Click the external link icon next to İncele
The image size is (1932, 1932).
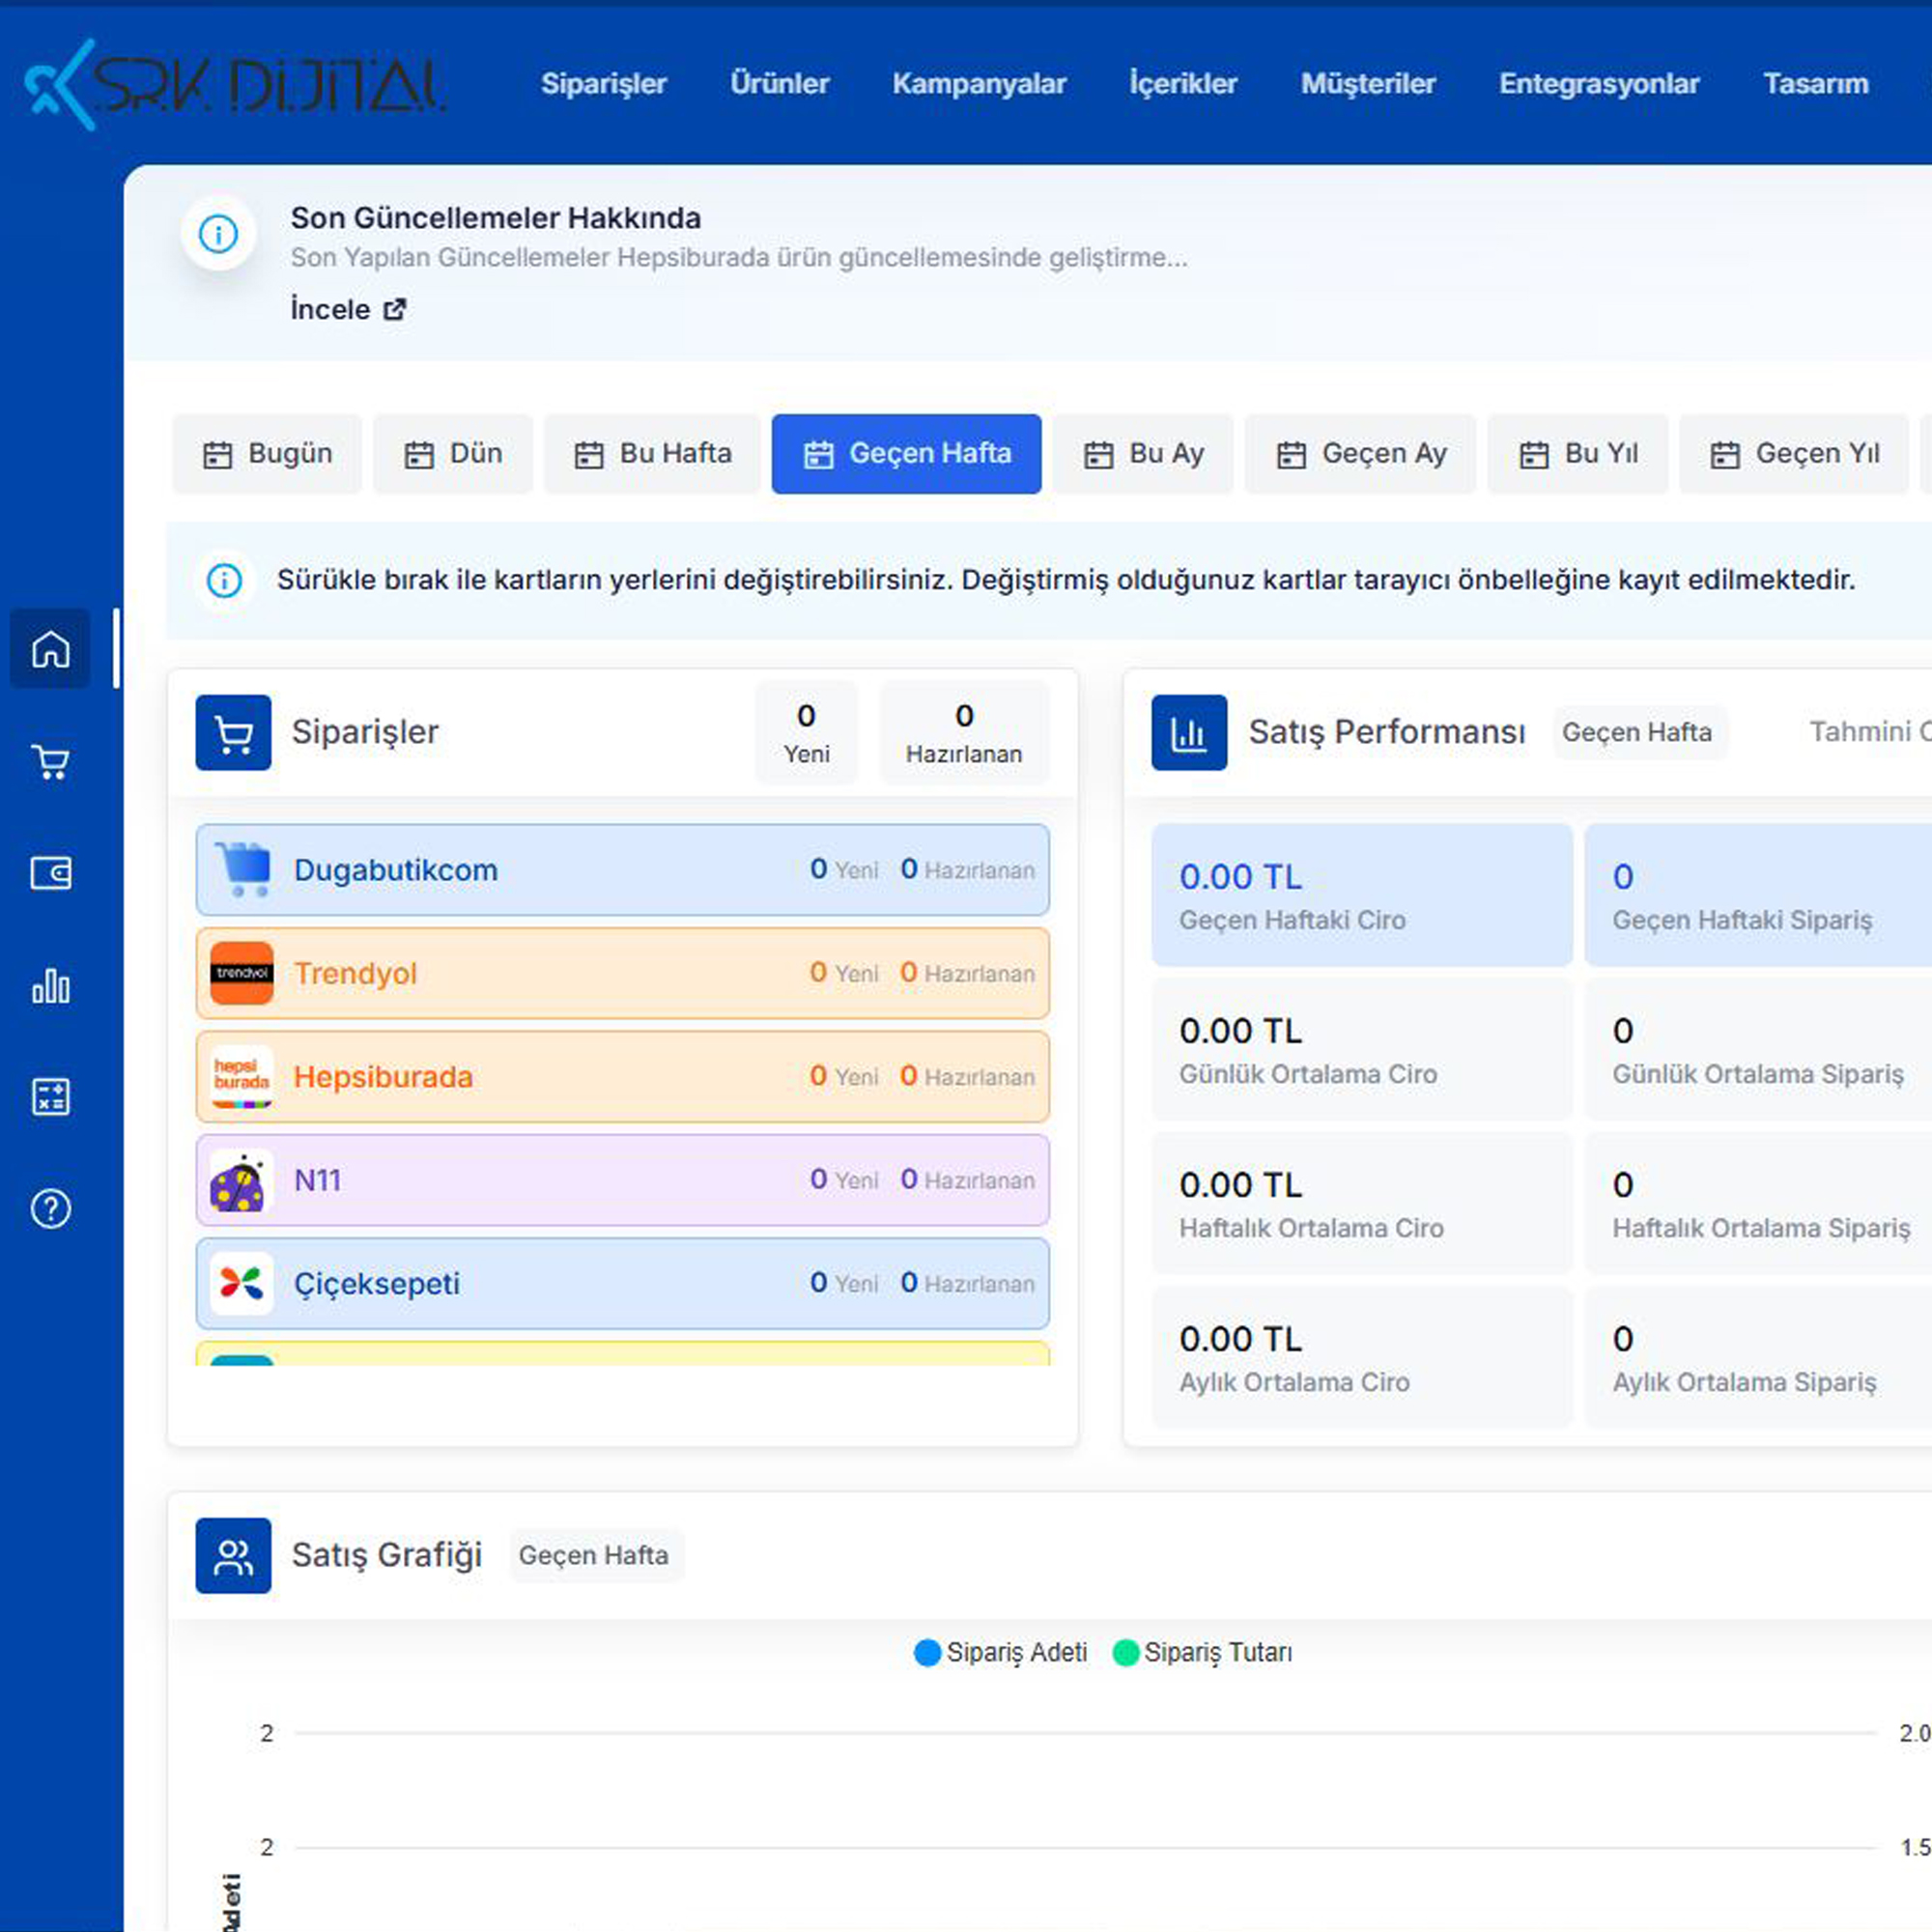395,309
